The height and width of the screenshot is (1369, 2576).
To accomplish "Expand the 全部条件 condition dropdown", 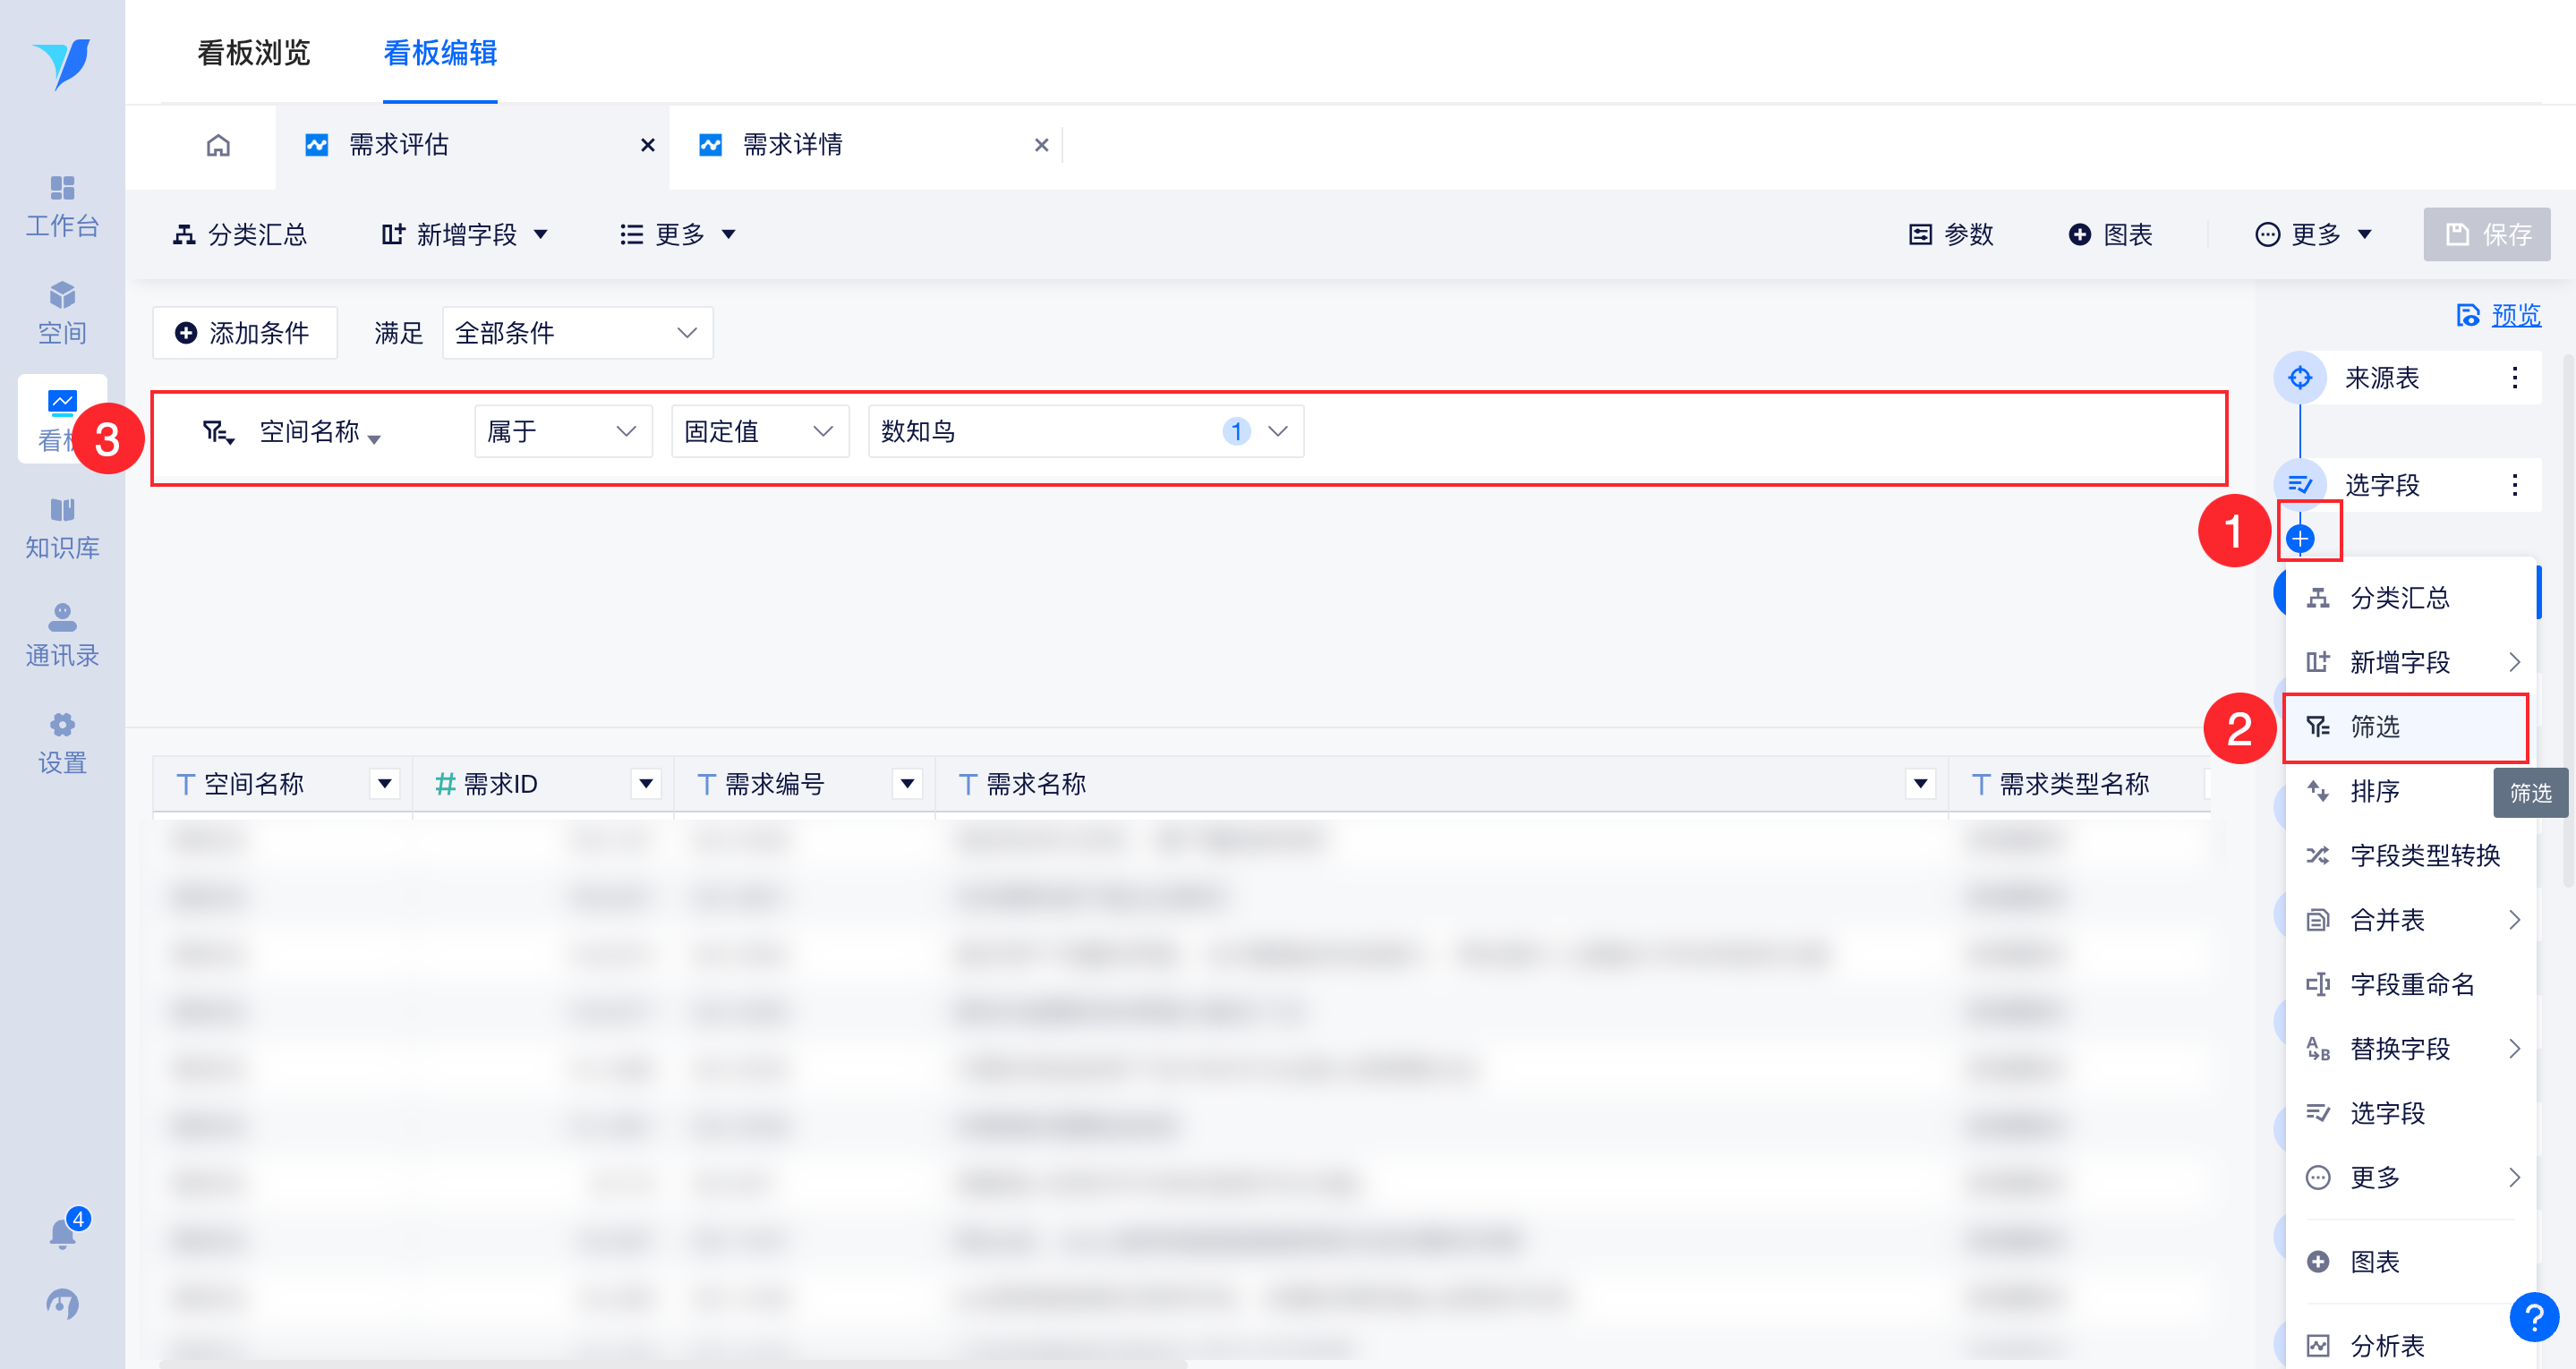I will (x=577, y=333).
